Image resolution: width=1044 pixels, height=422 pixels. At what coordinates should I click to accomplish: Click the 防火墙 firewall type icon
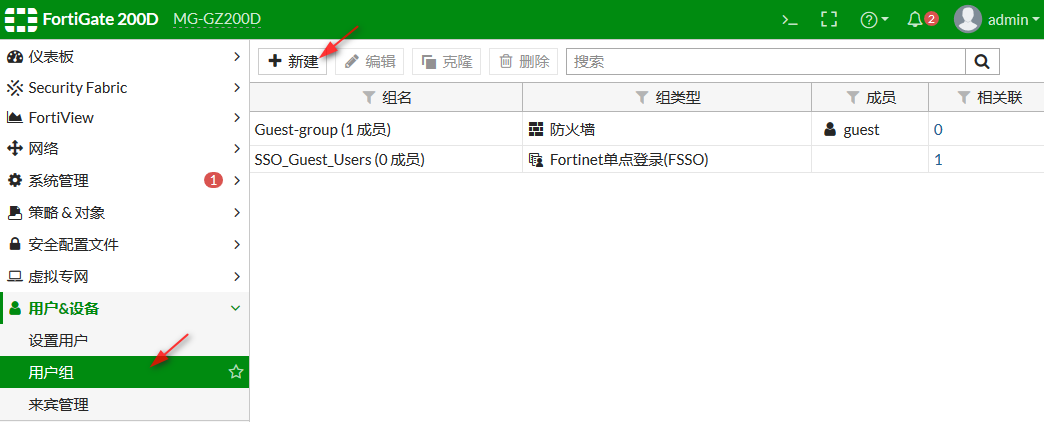536,129
